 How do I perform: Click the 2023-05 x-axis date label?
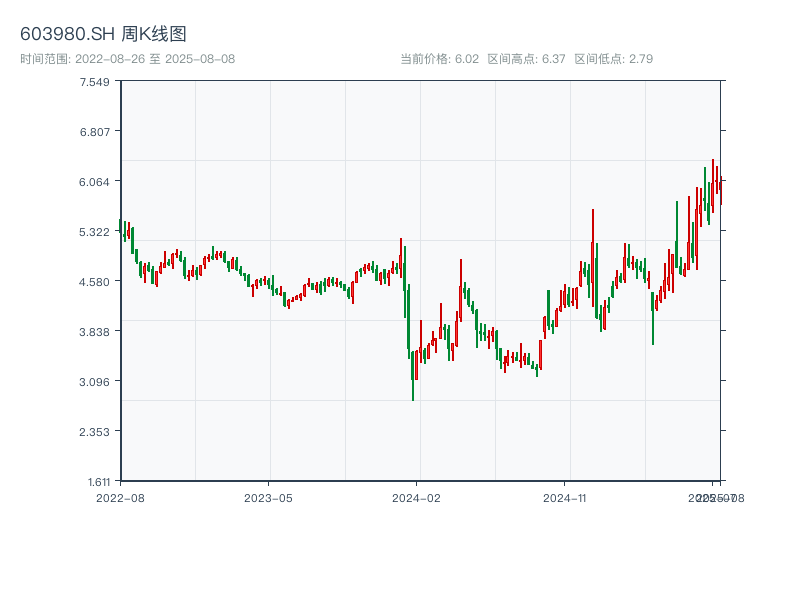pos(268,497)
